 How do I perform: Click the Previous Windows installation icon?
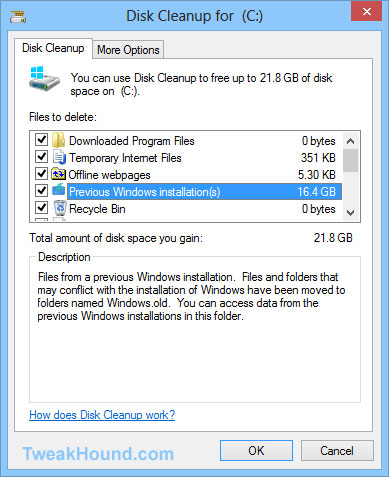click(59, 190)
